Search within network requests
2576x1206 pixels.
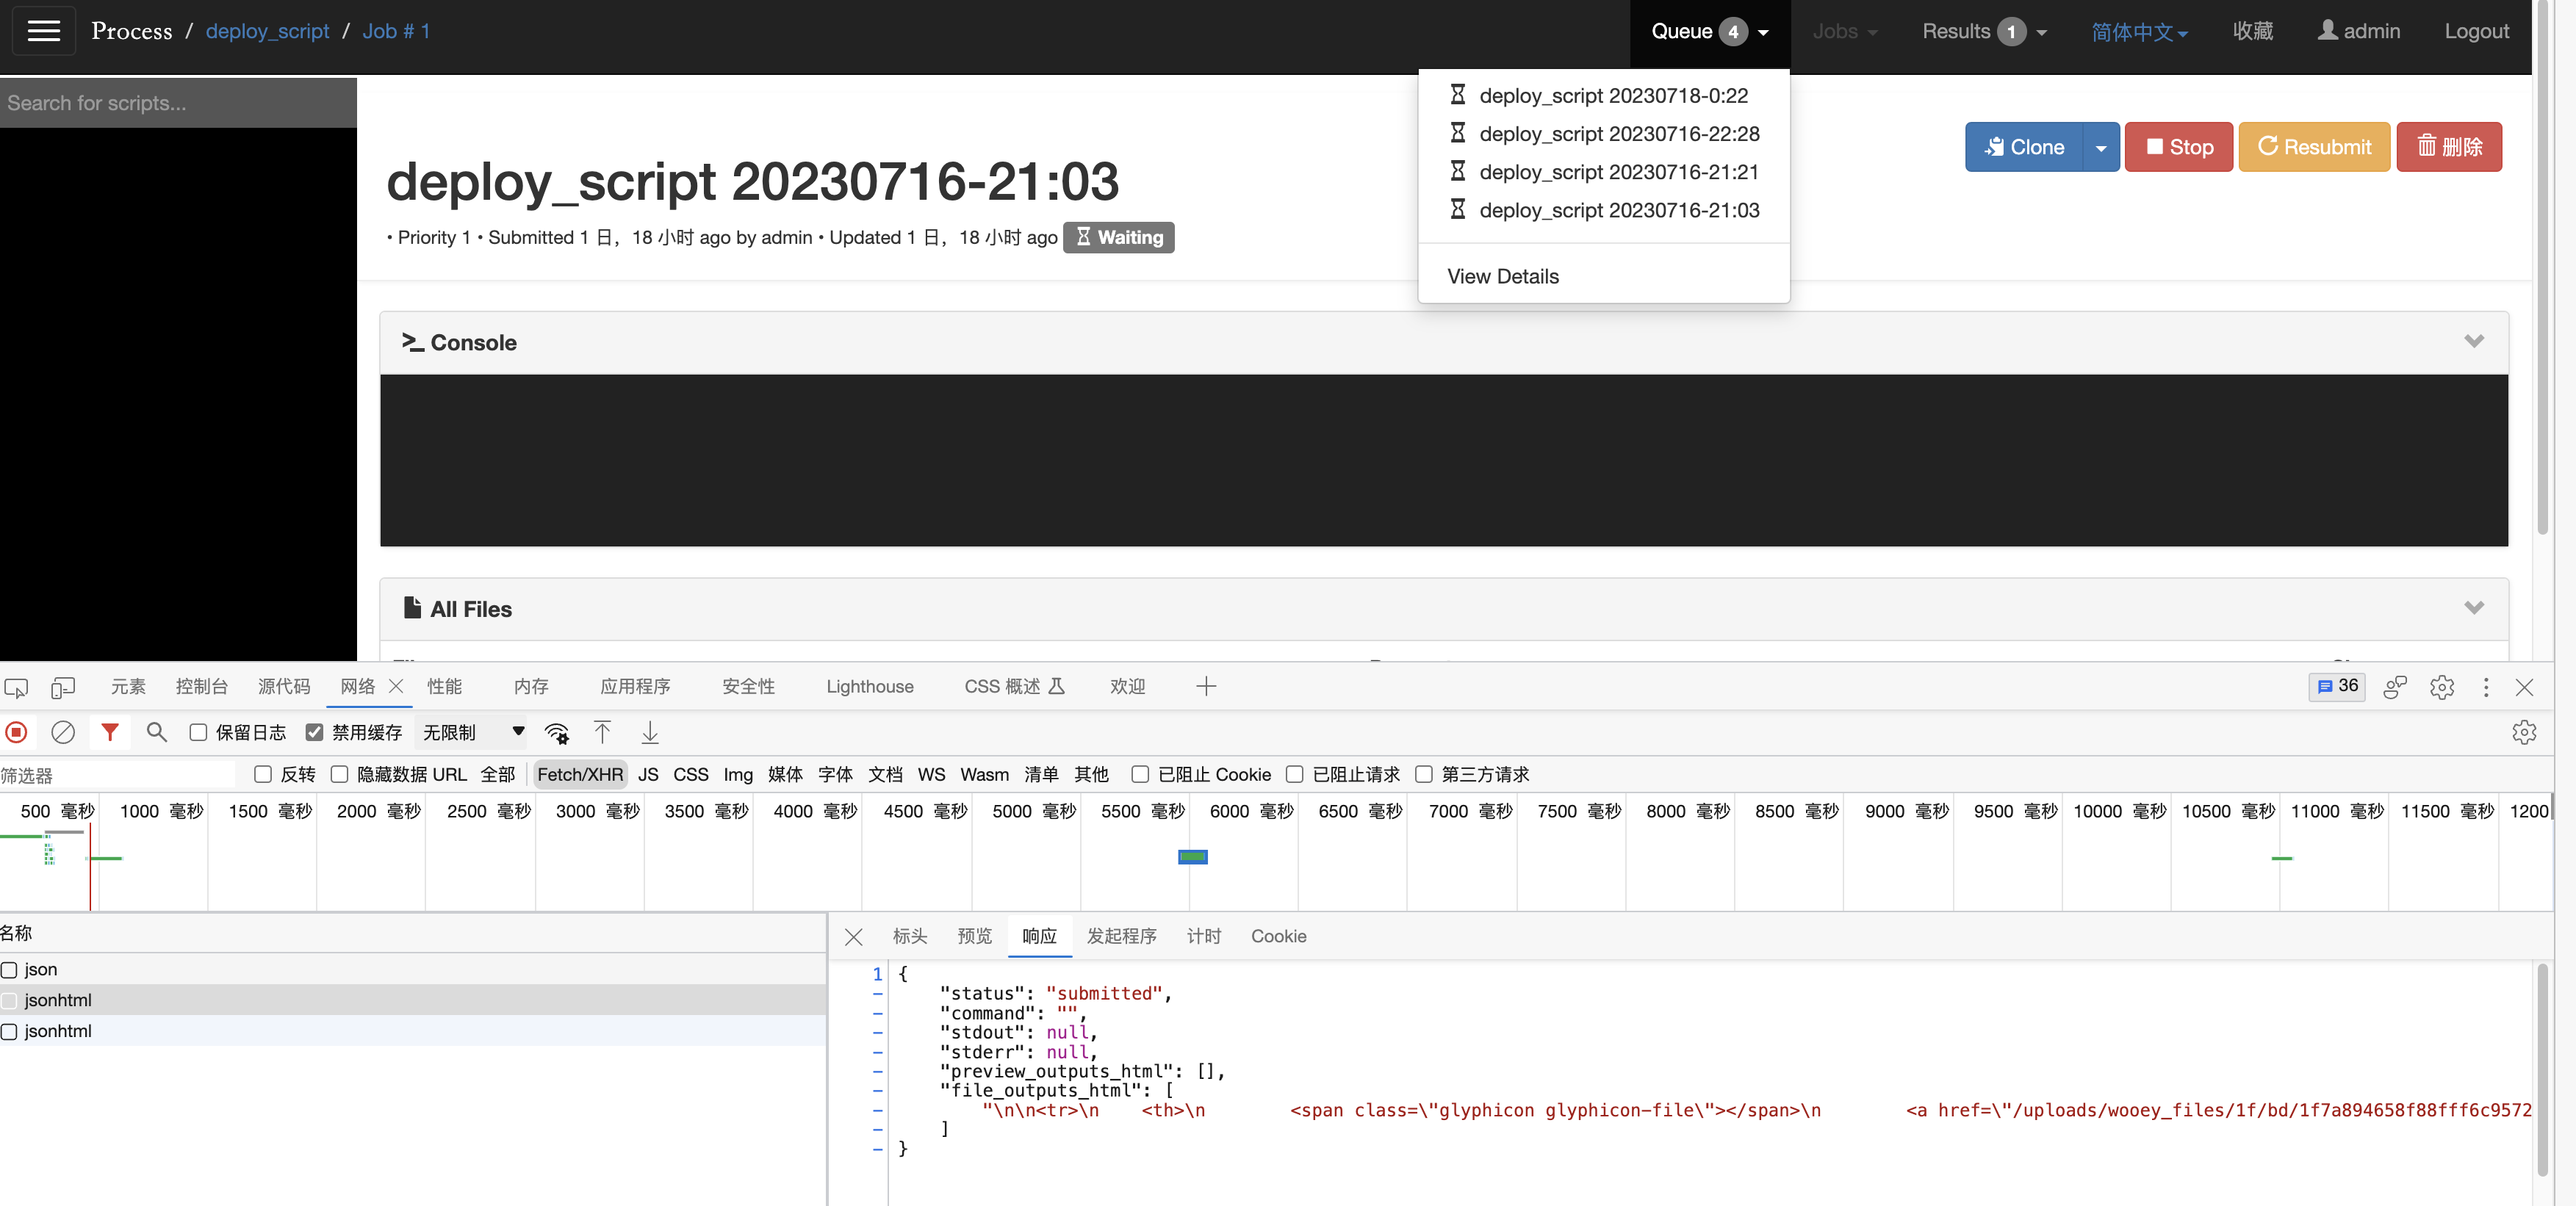pos(156,732)
